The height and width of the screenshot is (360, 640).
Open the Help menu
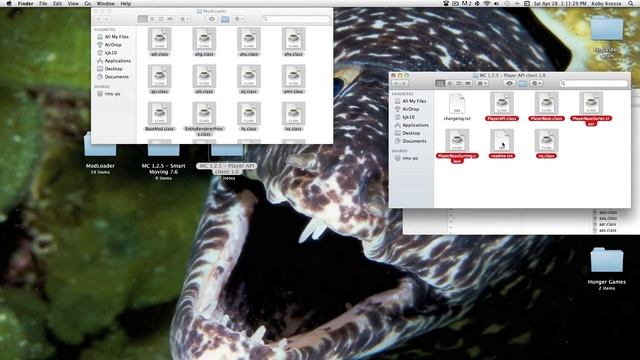(126, 3)
